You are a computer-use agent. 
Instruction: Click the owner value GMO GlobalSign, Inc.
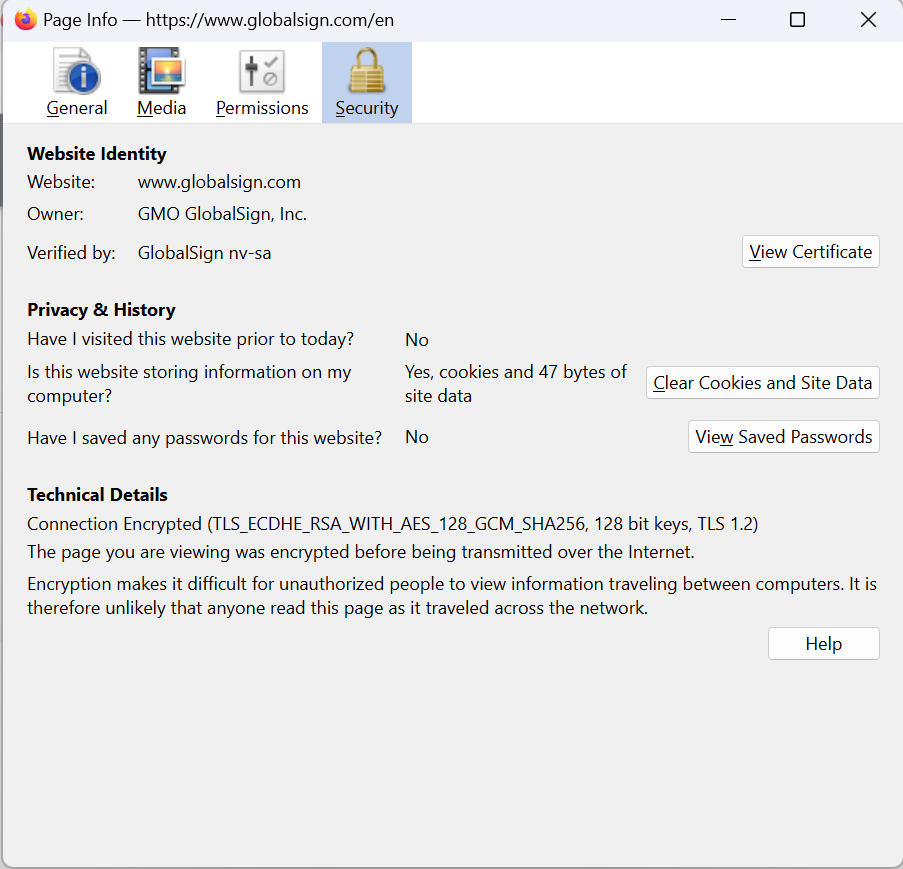(x=222, y=214)
